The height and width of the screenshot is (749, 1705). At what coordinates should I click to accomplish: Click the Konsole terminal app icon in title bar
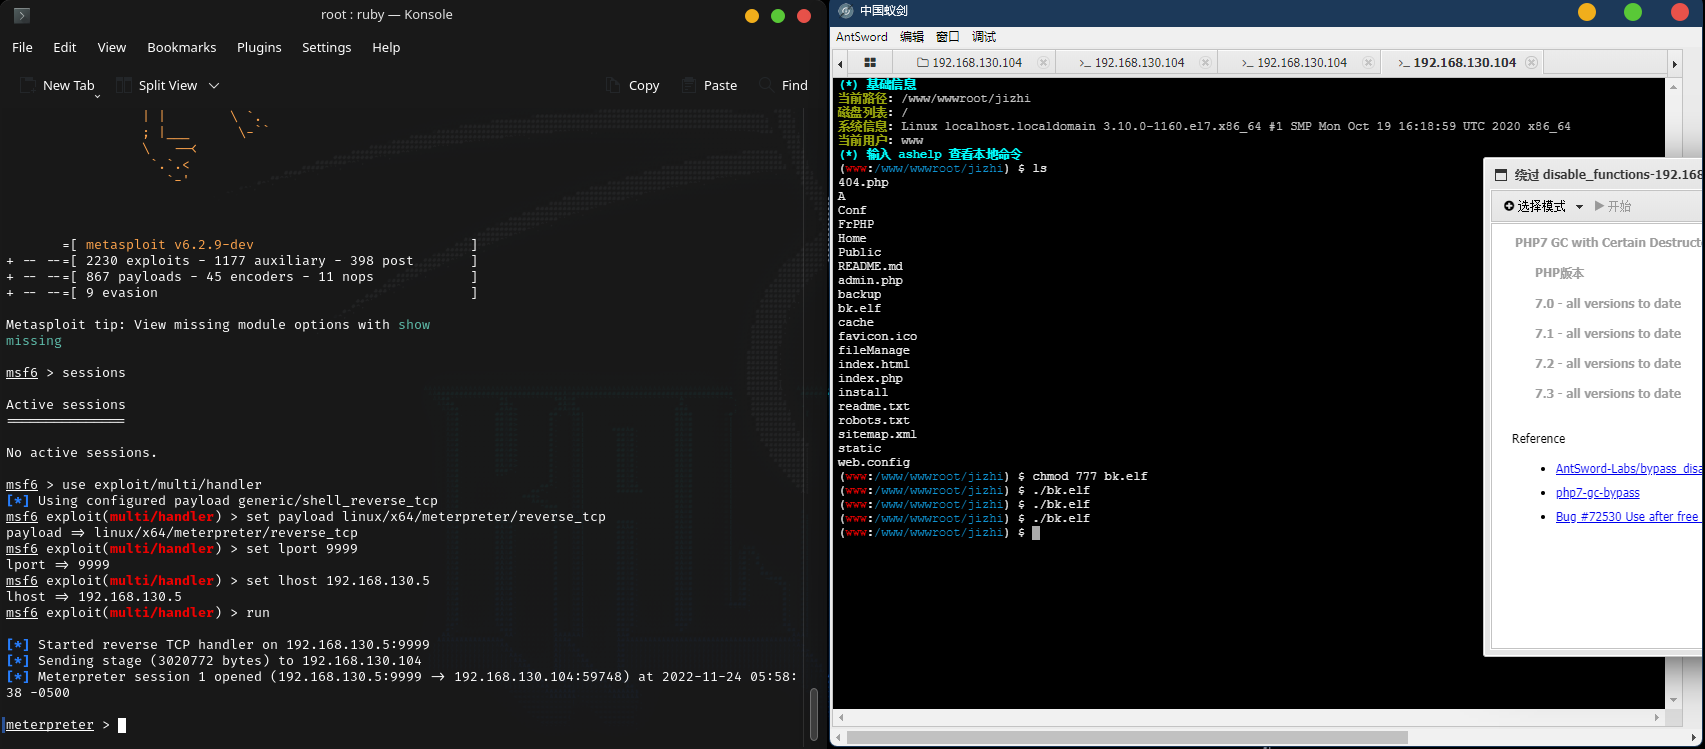(21, 15)
